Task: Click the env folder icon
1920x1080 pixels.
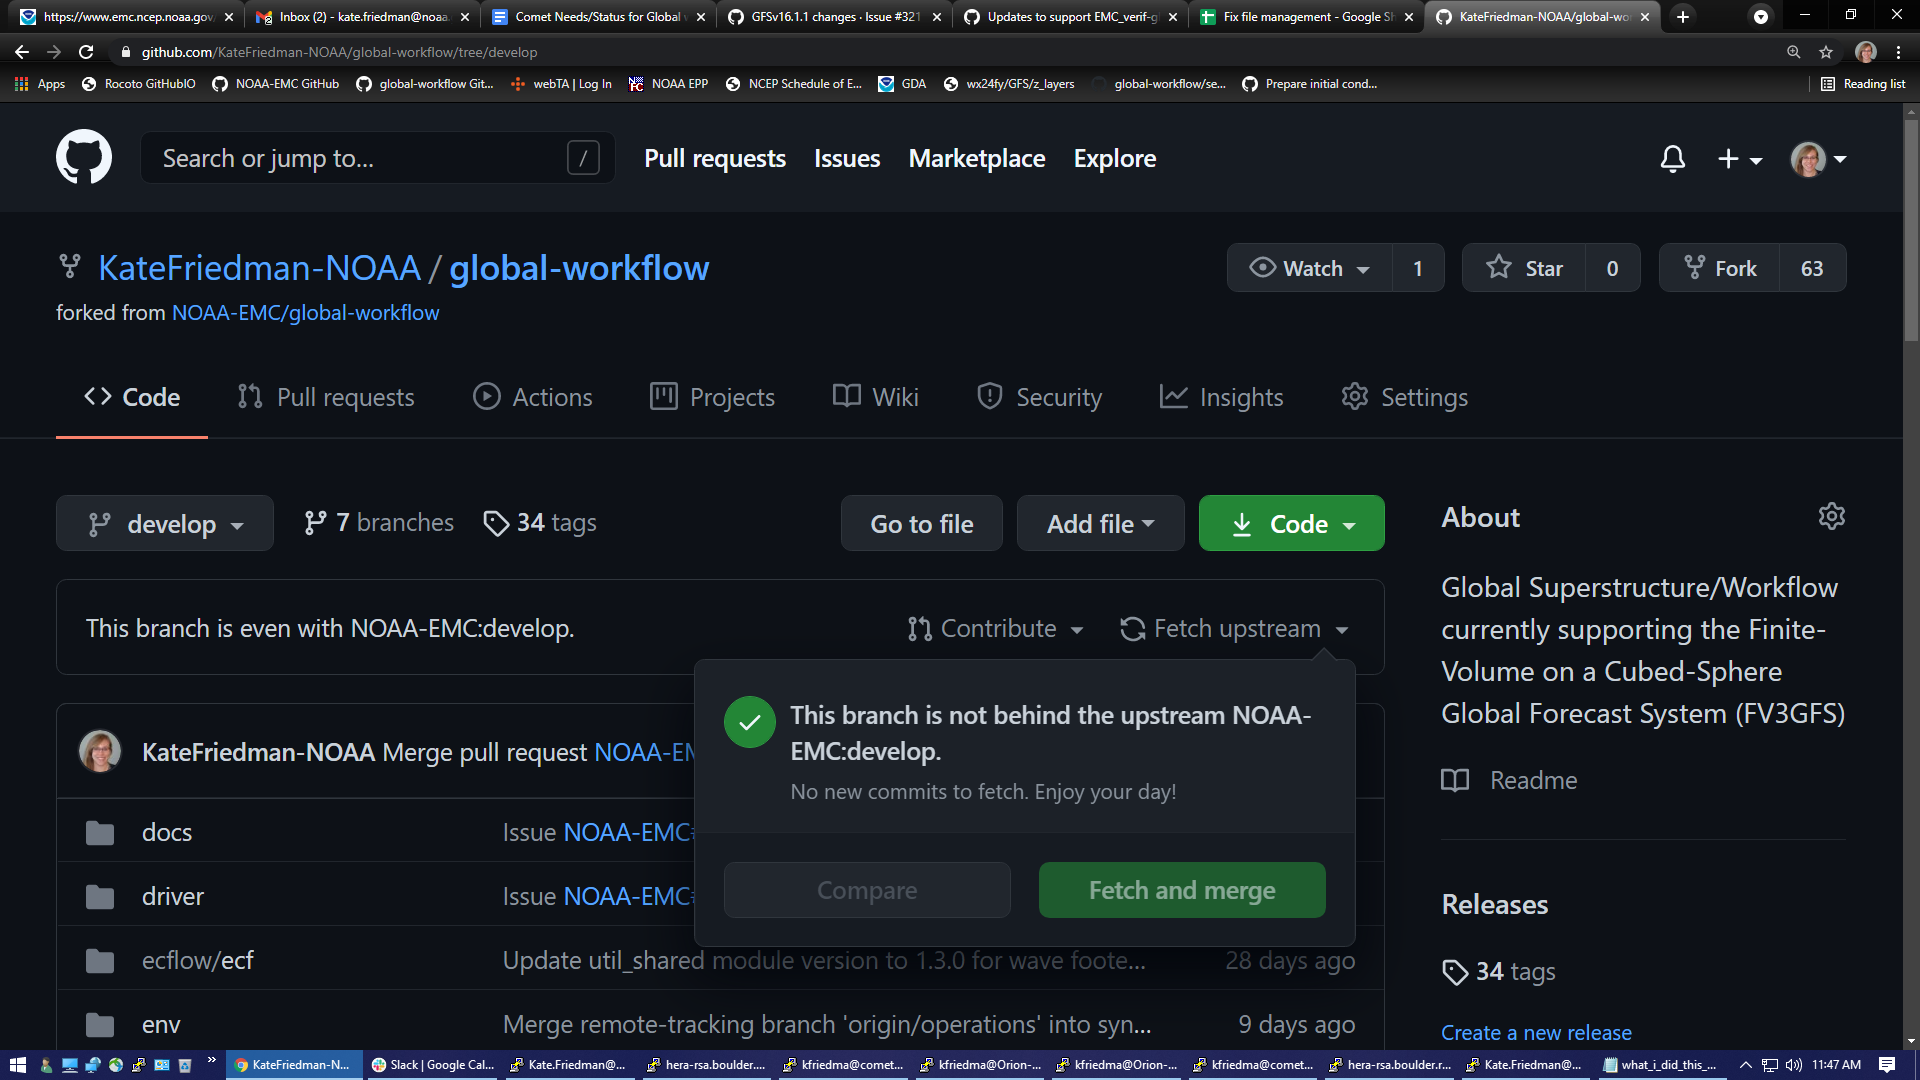Action: point(100,1024)
